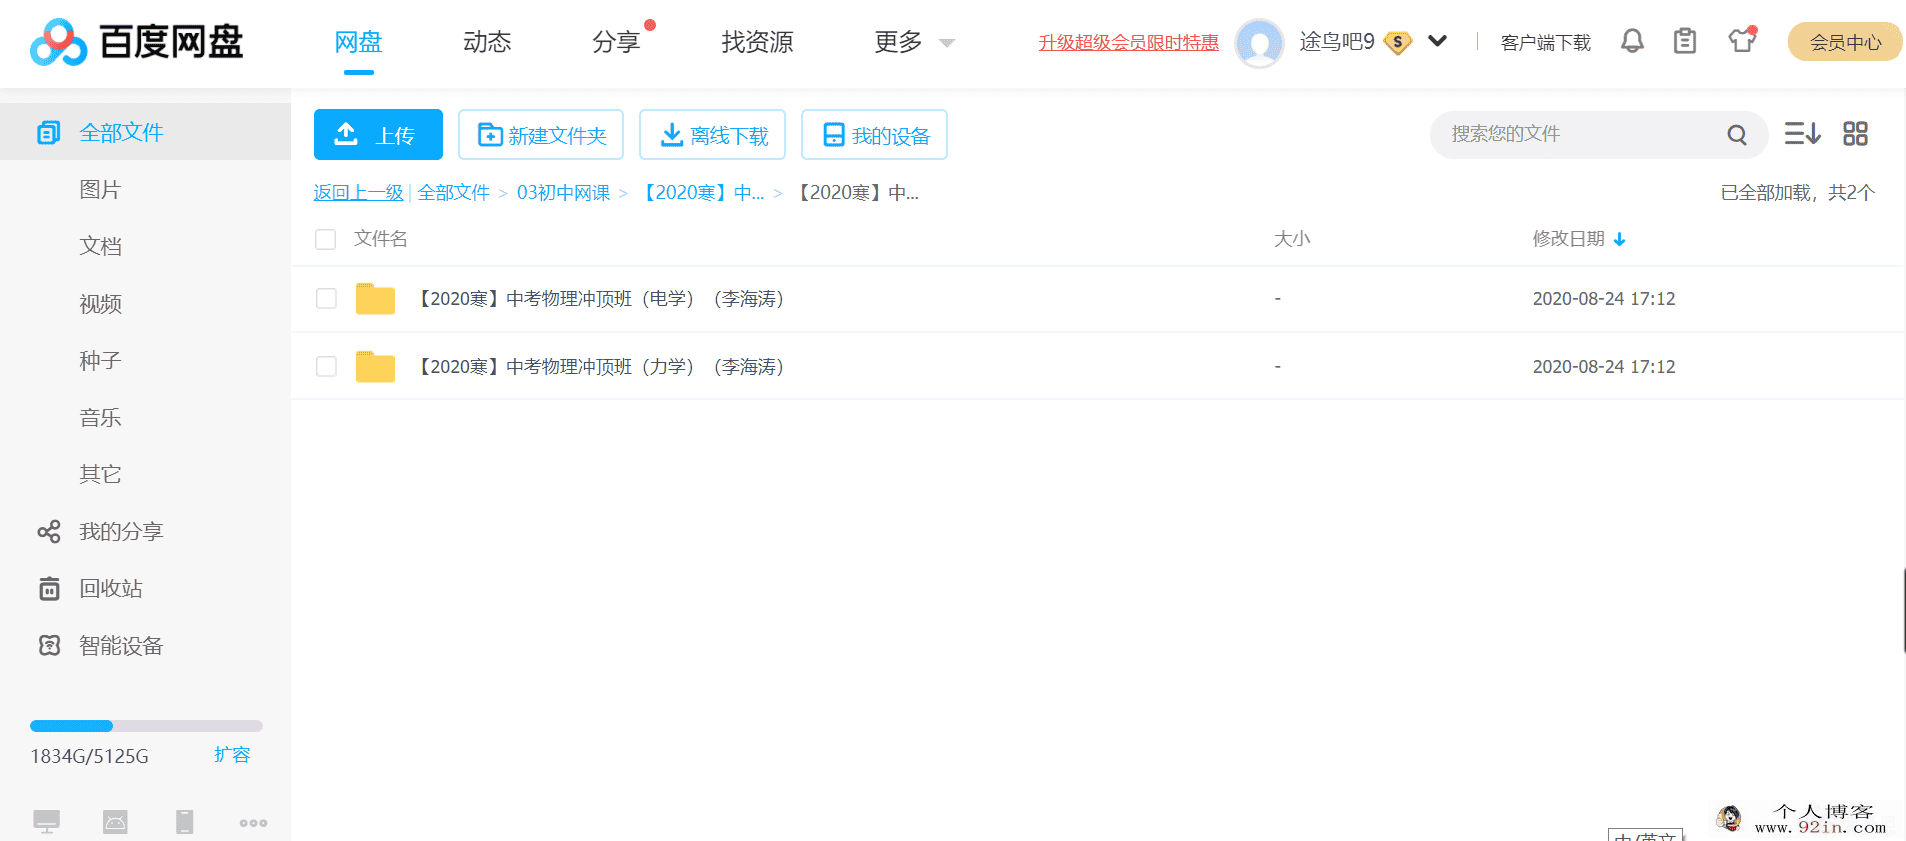Viewport: 1906px width, 841px height.
Task: Click the 电学 folder icon
Action: 375,299
